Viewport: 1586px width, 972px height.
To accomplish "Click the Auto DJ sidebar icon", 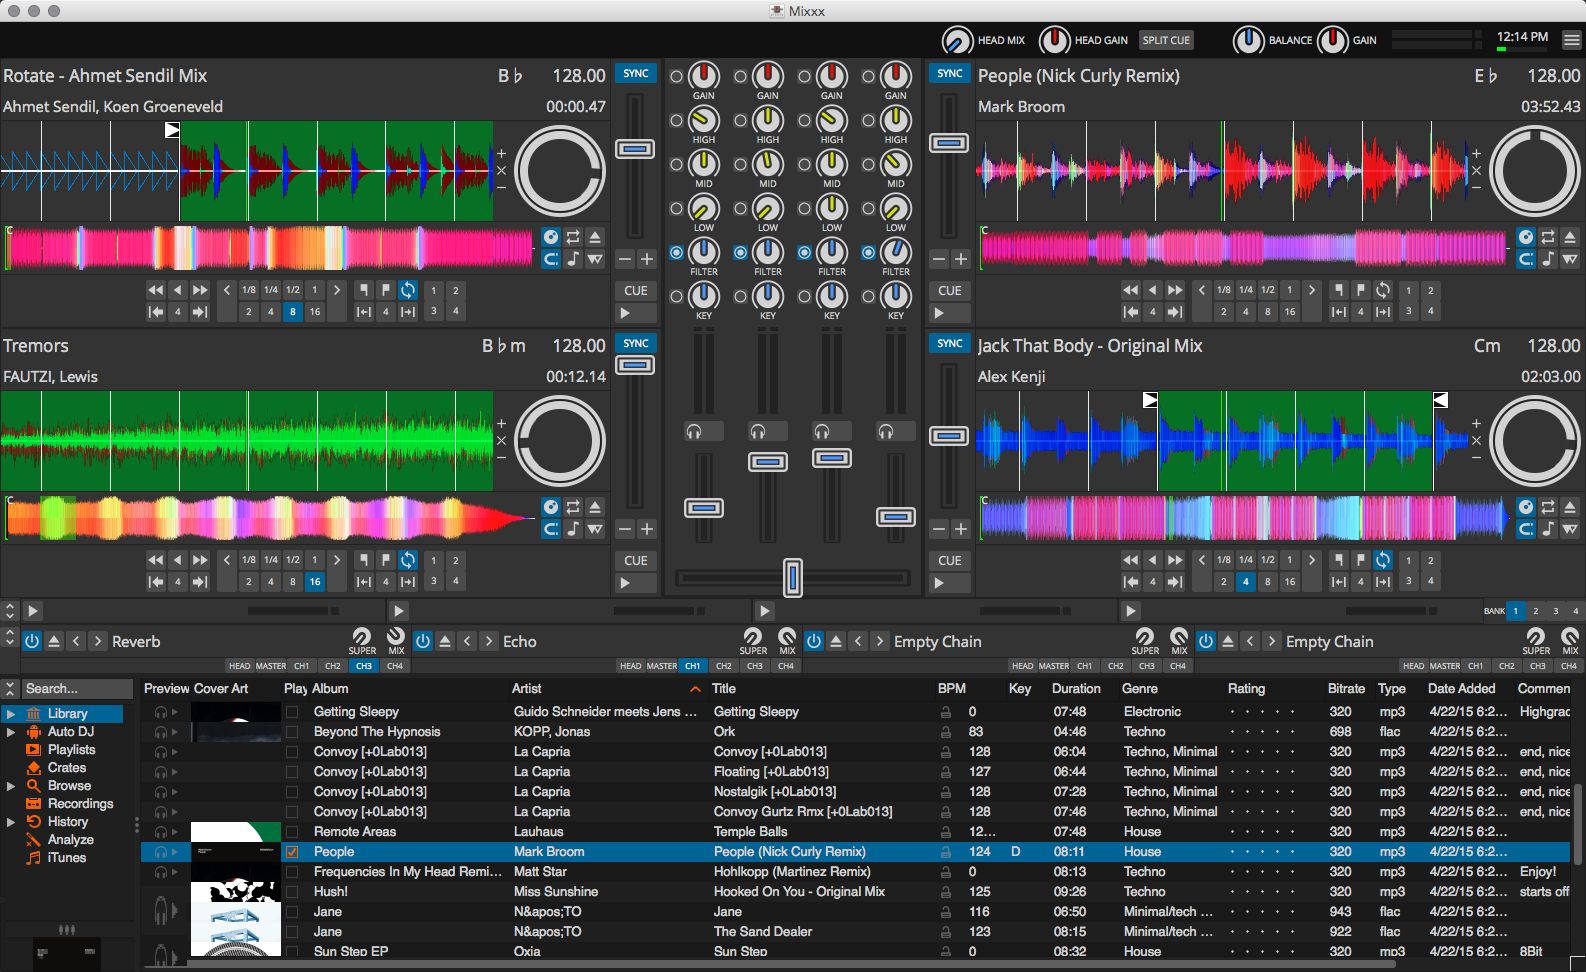I will pos(34,732).
